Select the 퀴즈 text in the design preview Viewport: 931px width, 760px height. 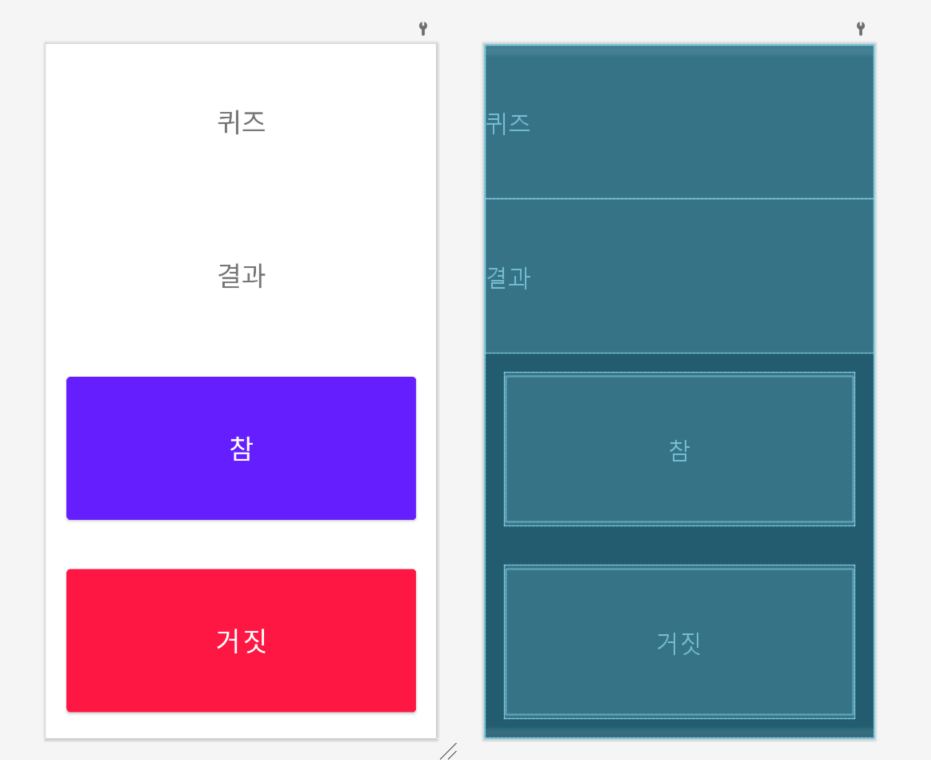[x=241, y=122]
